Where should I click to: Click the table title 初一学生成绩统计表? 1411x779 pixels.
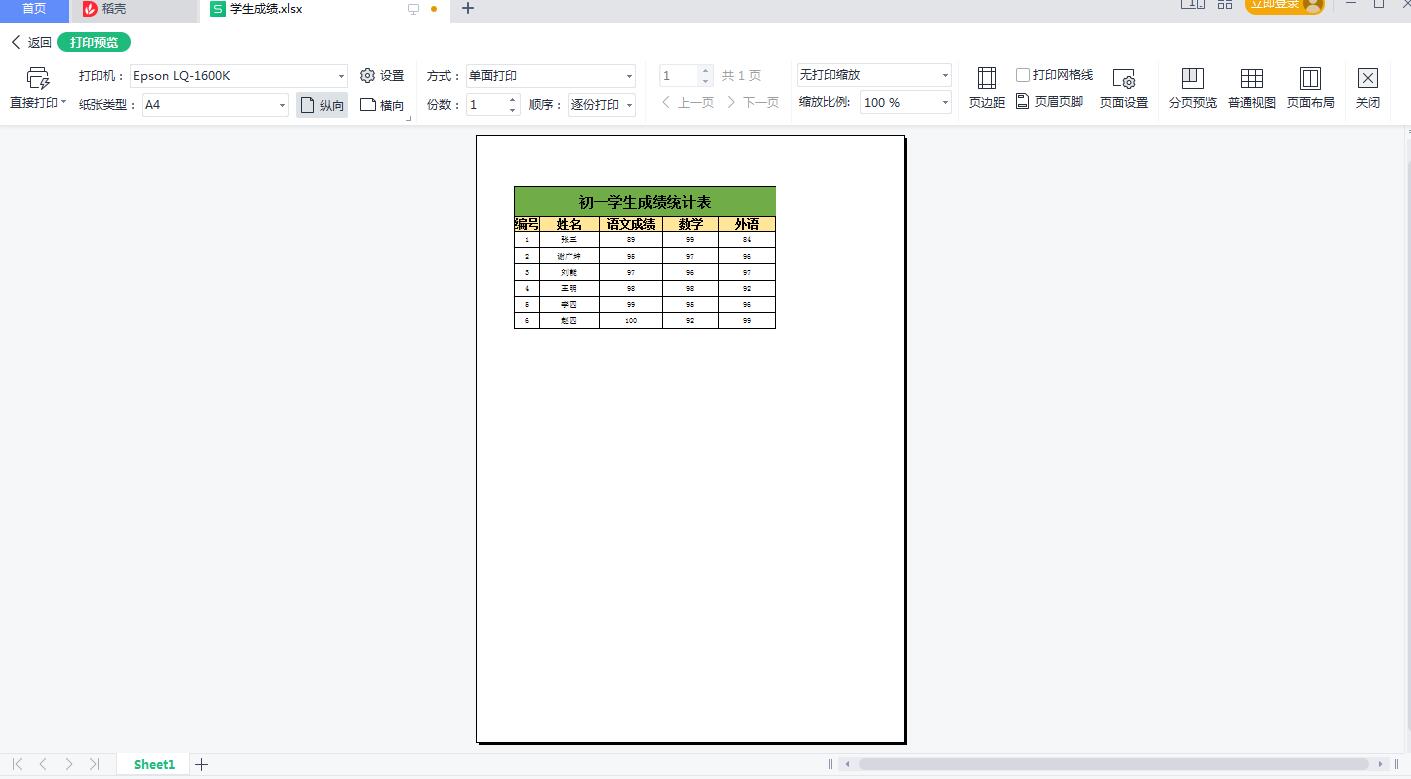click(x=645, y=202)
